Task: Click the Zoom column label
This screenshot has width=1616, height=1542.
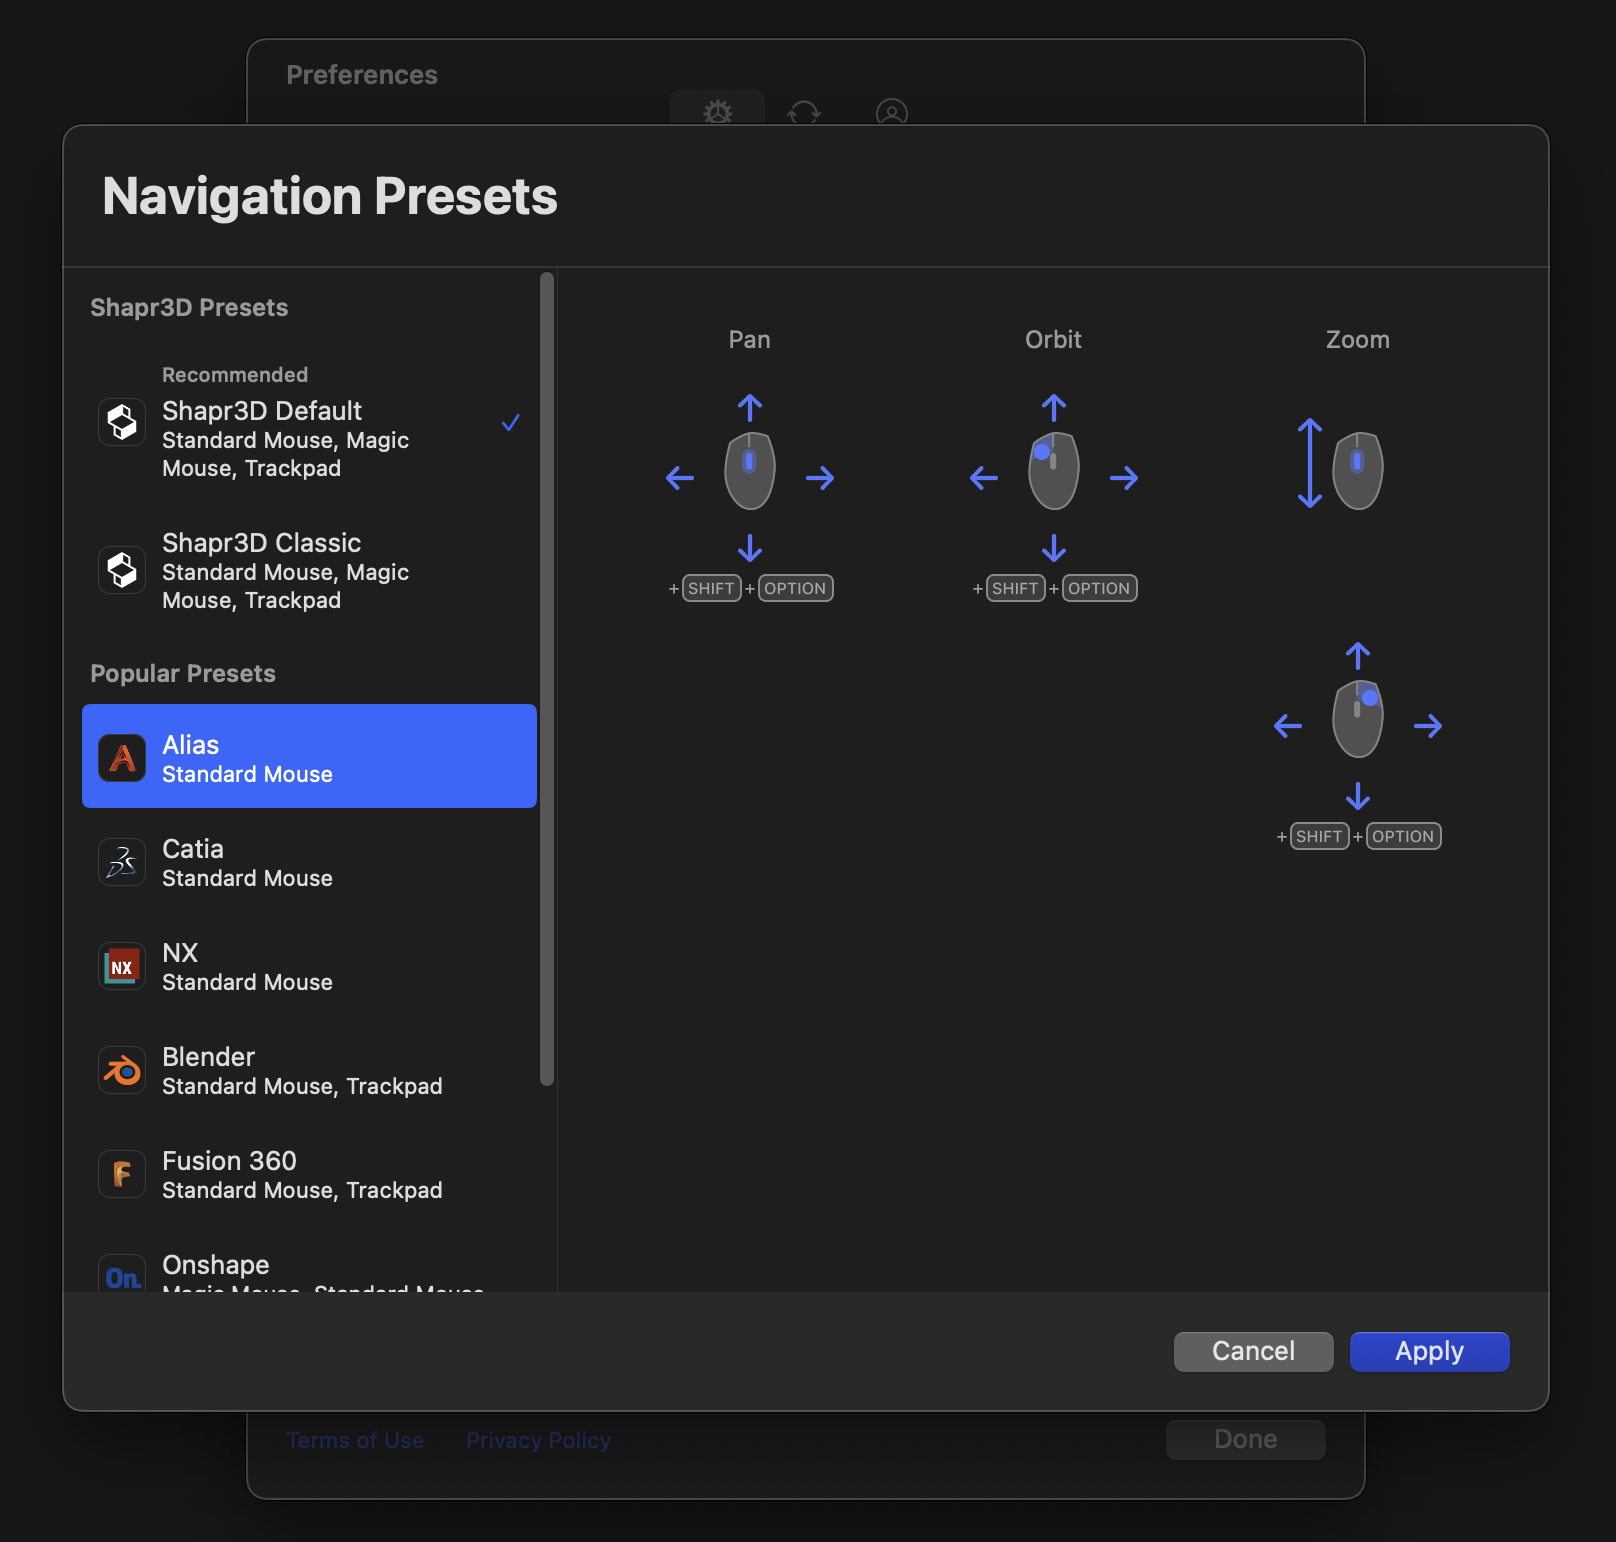Action: (x=1358, y=340)
